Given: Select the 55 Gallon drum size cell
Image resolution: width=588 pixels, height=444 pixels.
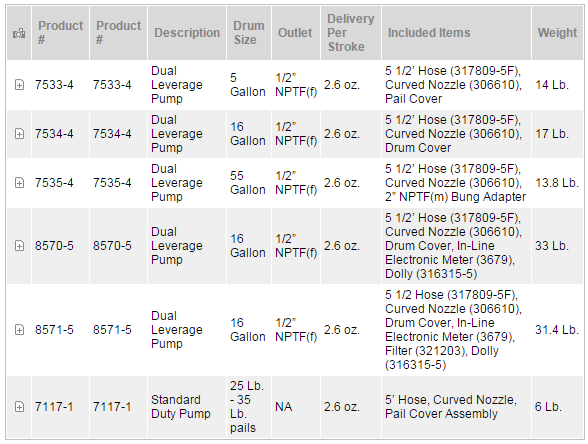Looking at the screenshot, I should 248,183.
